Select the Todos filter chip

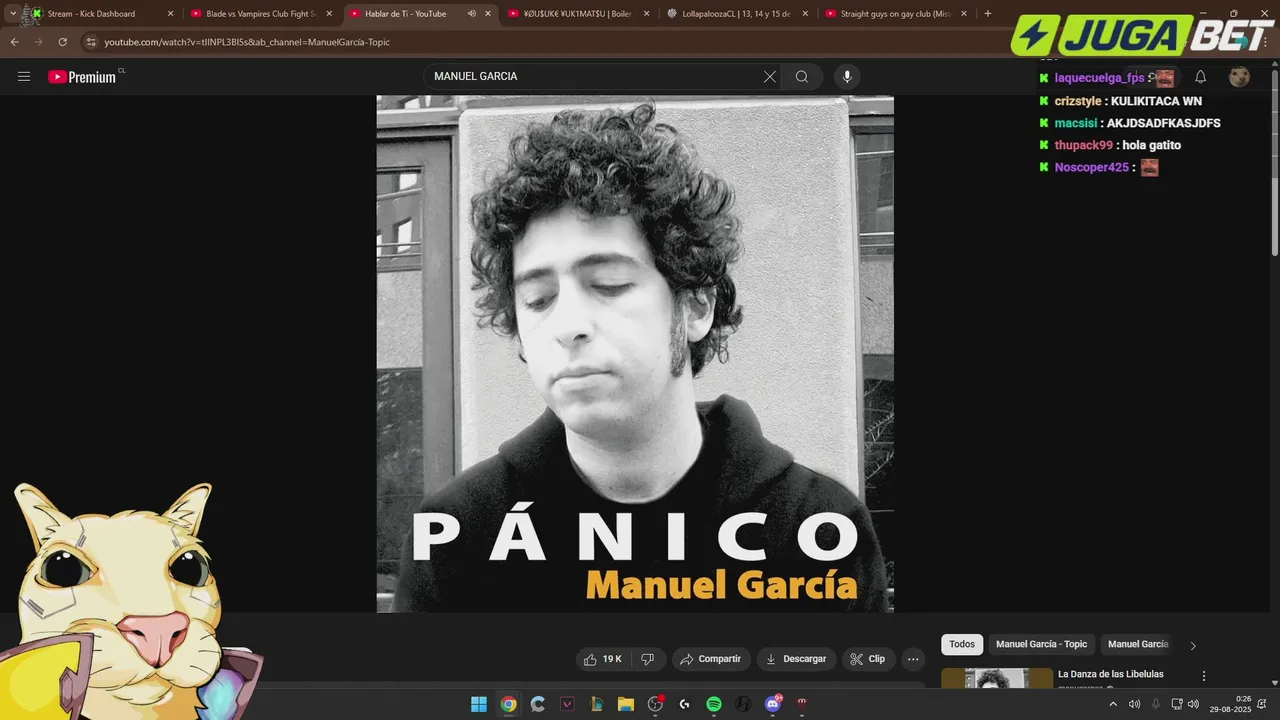click(962, 645)
